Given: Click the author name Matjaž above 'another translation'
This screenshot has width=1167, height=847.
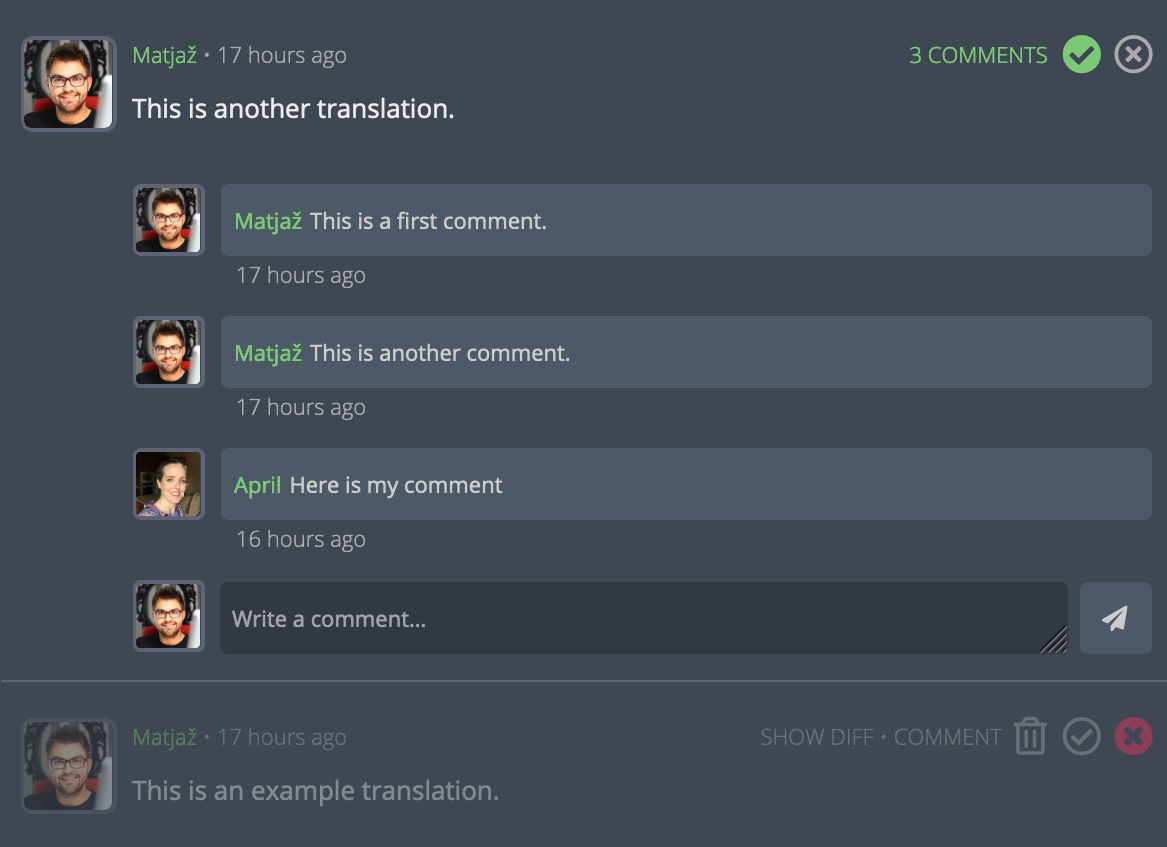Looking at the screenshot, I should tap(164, 56).
